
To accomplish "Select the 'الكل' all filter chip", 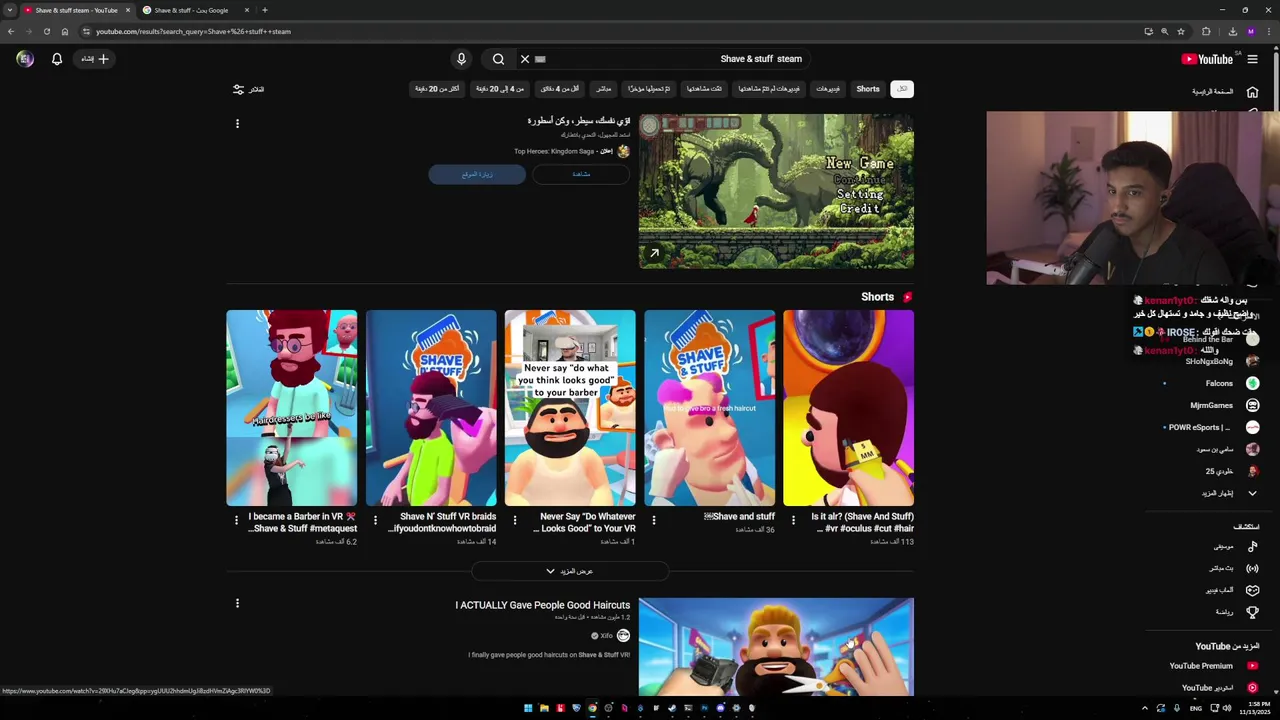I will (x=902, y=89).
